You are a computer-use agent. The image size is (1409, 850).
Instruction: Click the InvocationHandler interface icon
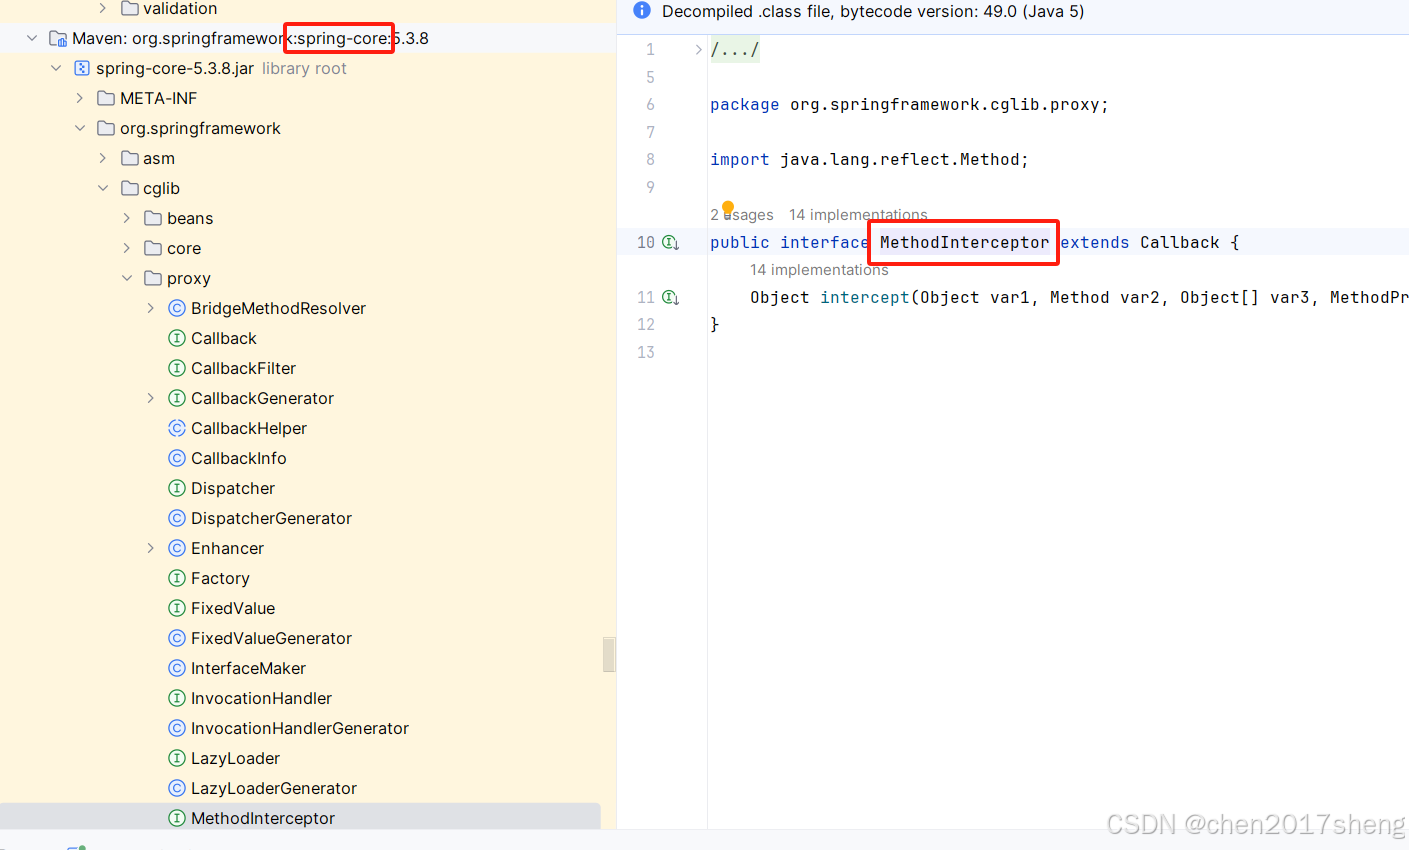[x=177, y=698]
